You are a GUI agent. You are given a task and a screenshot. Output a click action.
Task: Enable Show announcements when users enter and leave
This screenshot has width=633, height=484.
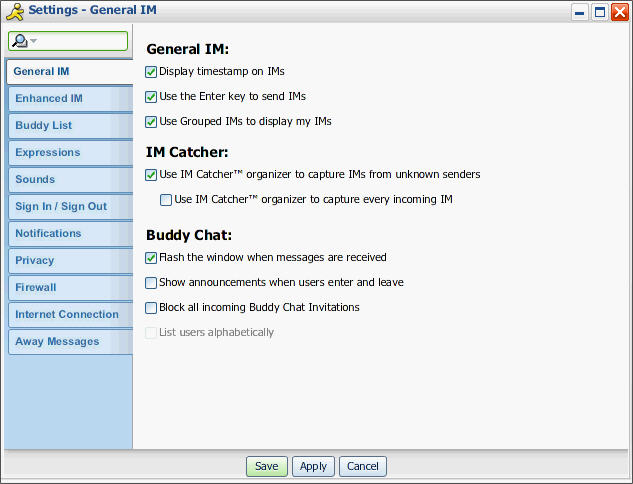[151, 283]
